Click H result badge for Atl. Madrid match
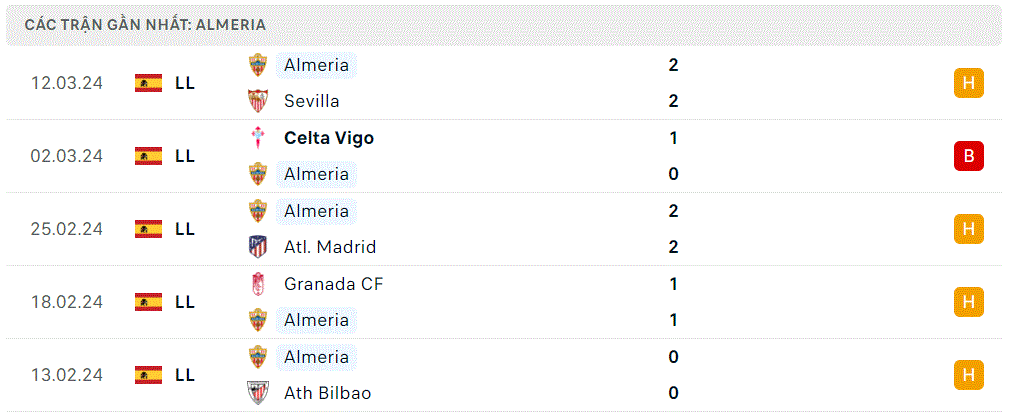This screenshot has height=416, width=1020. pyautogui.click(x=969, y=229)
